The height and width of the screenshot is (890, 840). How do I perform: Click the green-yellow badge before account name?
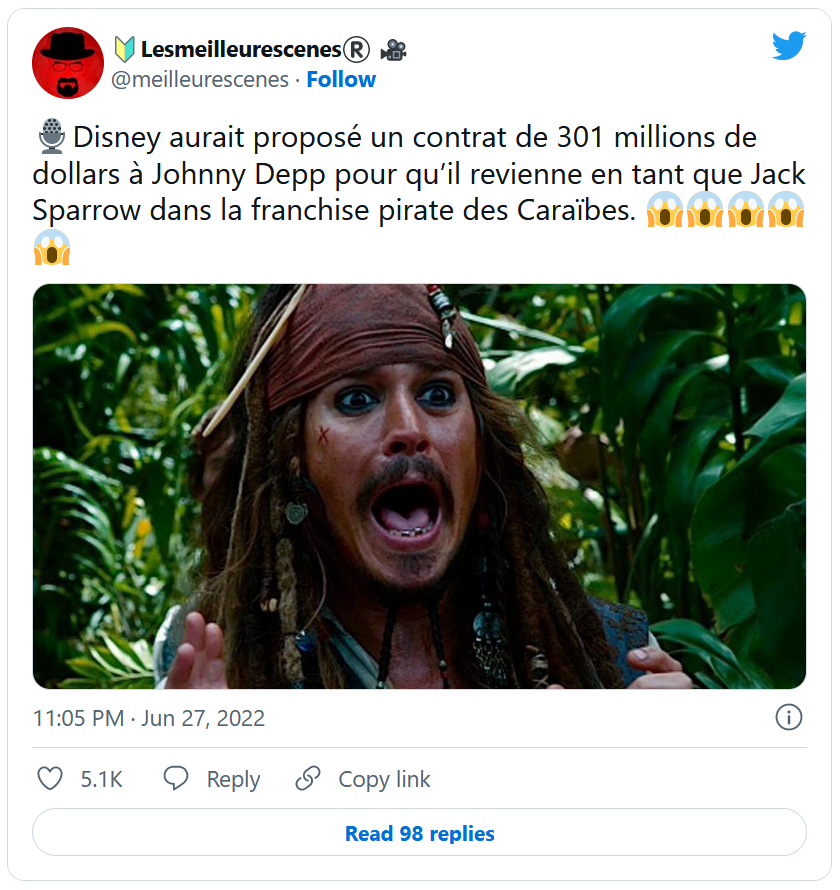[124, 49]
